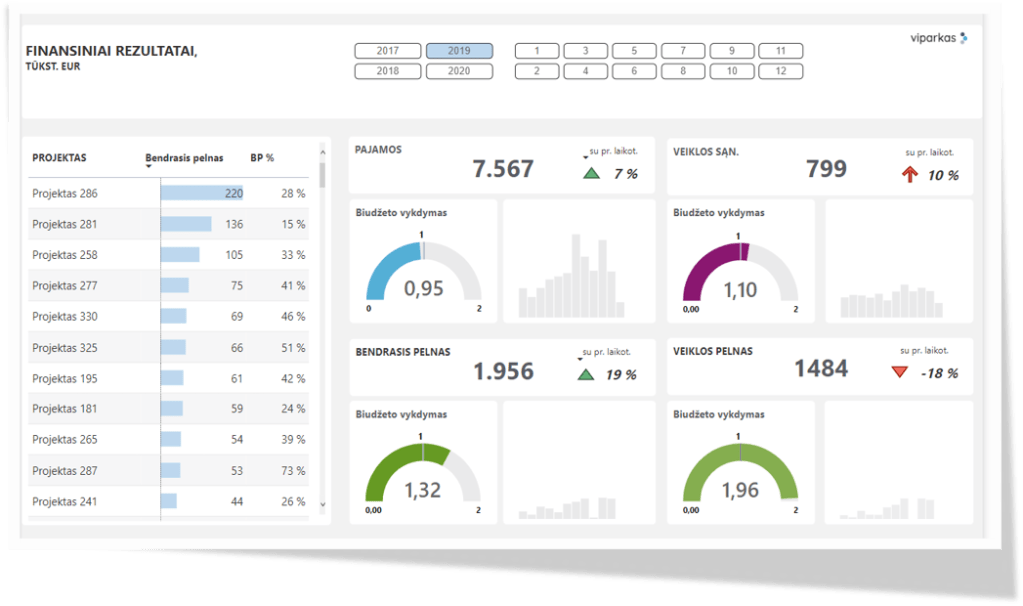The height and width of the screenshot is (606, 1023).
Task: Click the project list scrollbar thumb
Action: (x=322, y=175)
